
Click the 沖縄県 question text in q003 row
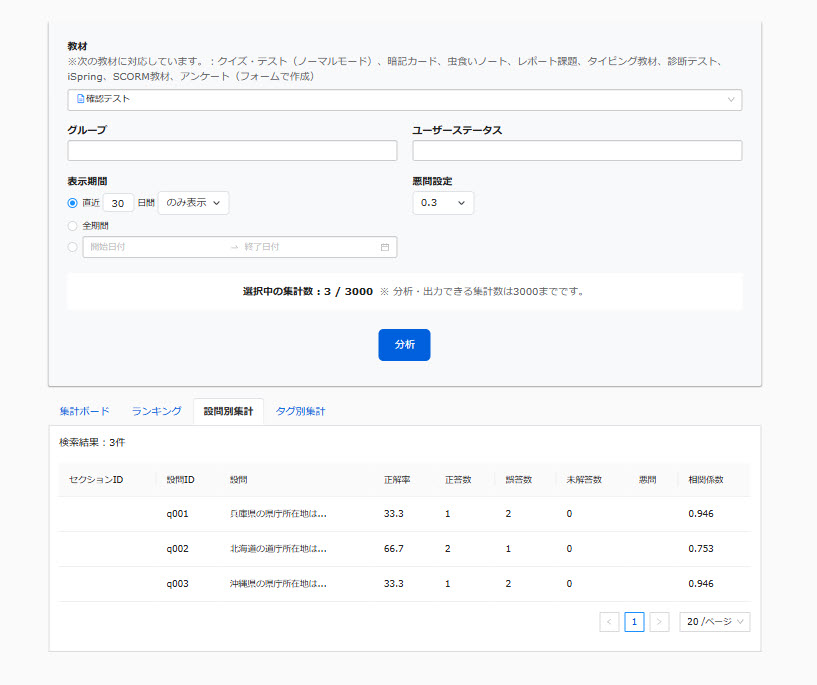278,583
